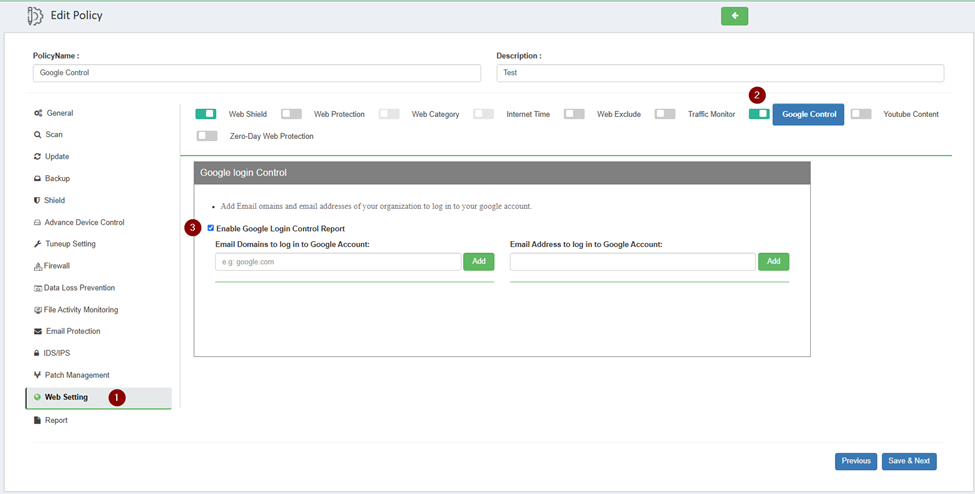Enable the Zero-Day Web Protection toggle
The height and width of the screenshot is (494, 975).
(206, 136)
